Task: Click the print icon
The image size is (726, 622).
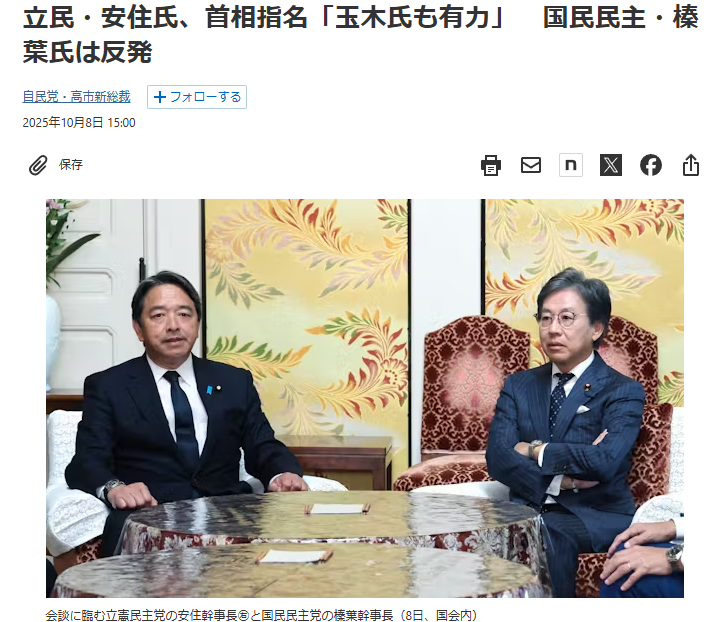Action: coord(491,165)
